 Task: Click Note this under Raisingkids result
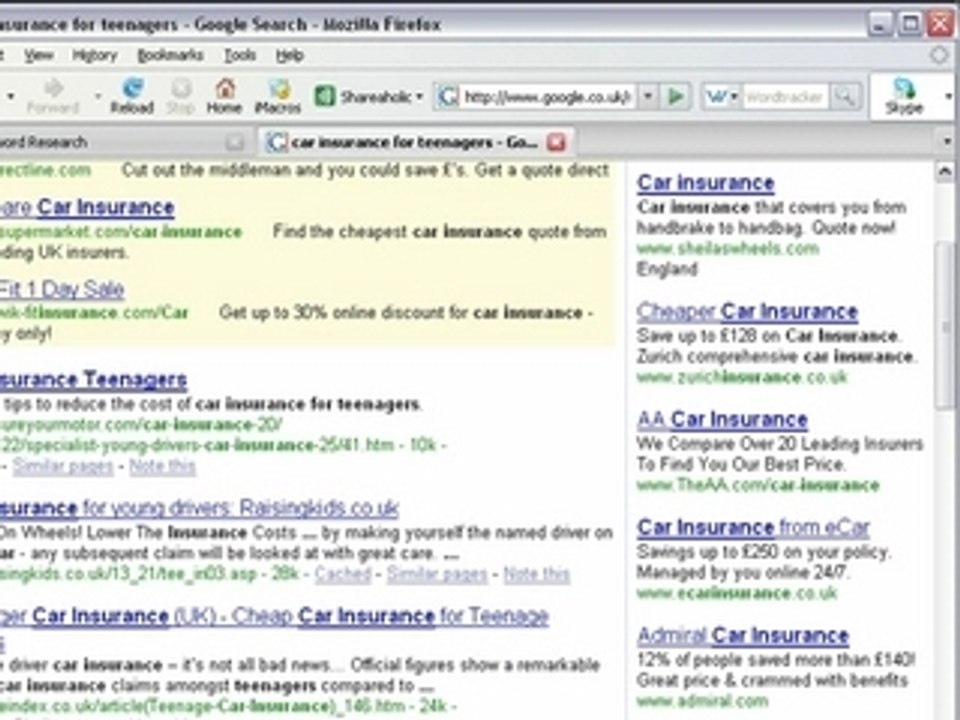click(x=536, y=574)
